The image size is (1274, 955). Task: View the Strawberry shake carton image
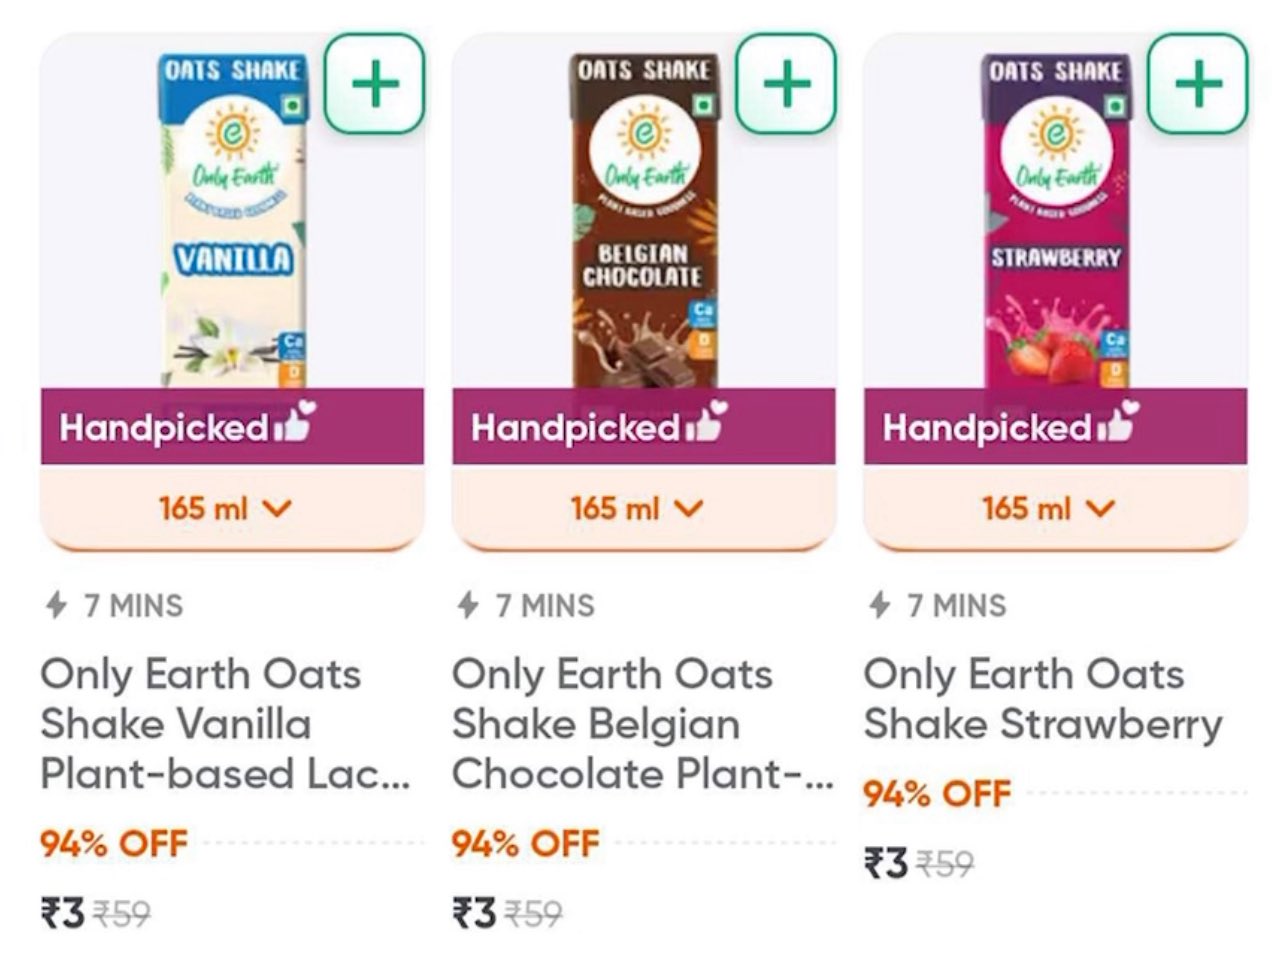click(x=1054, y=220)
